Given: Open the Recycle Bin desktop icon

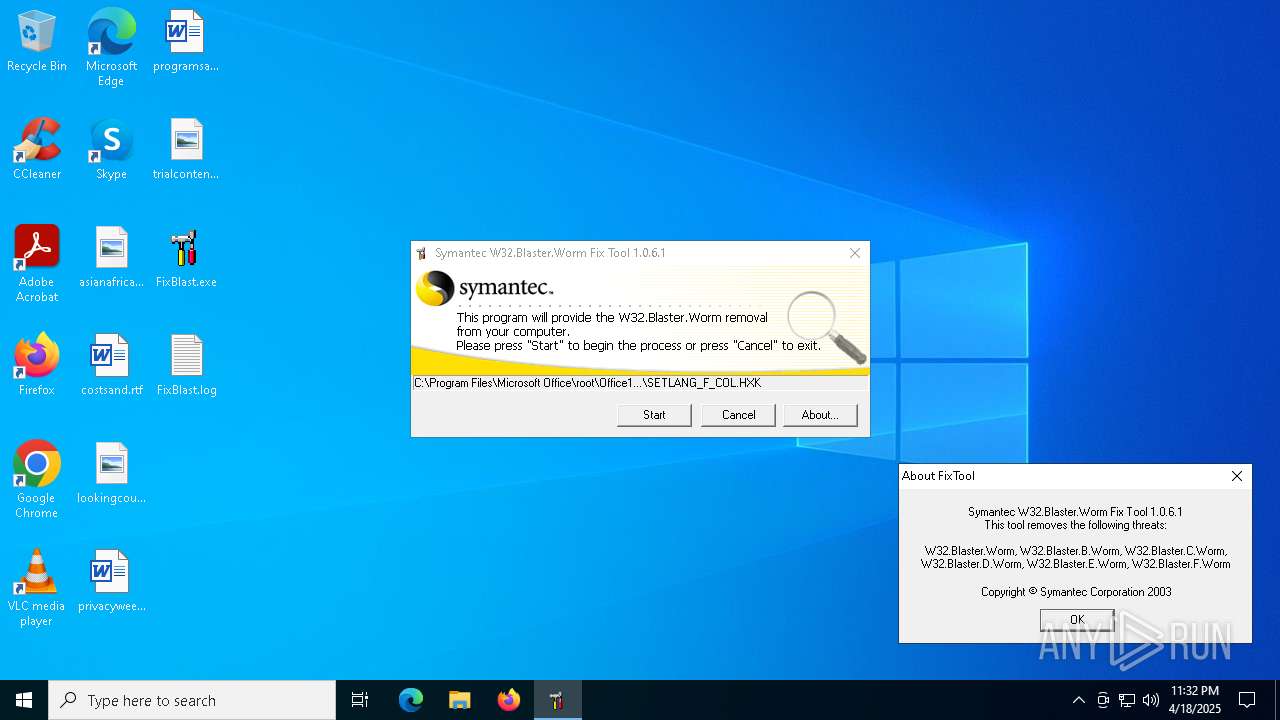Looking at the screenshot, I should coord(37,41).
